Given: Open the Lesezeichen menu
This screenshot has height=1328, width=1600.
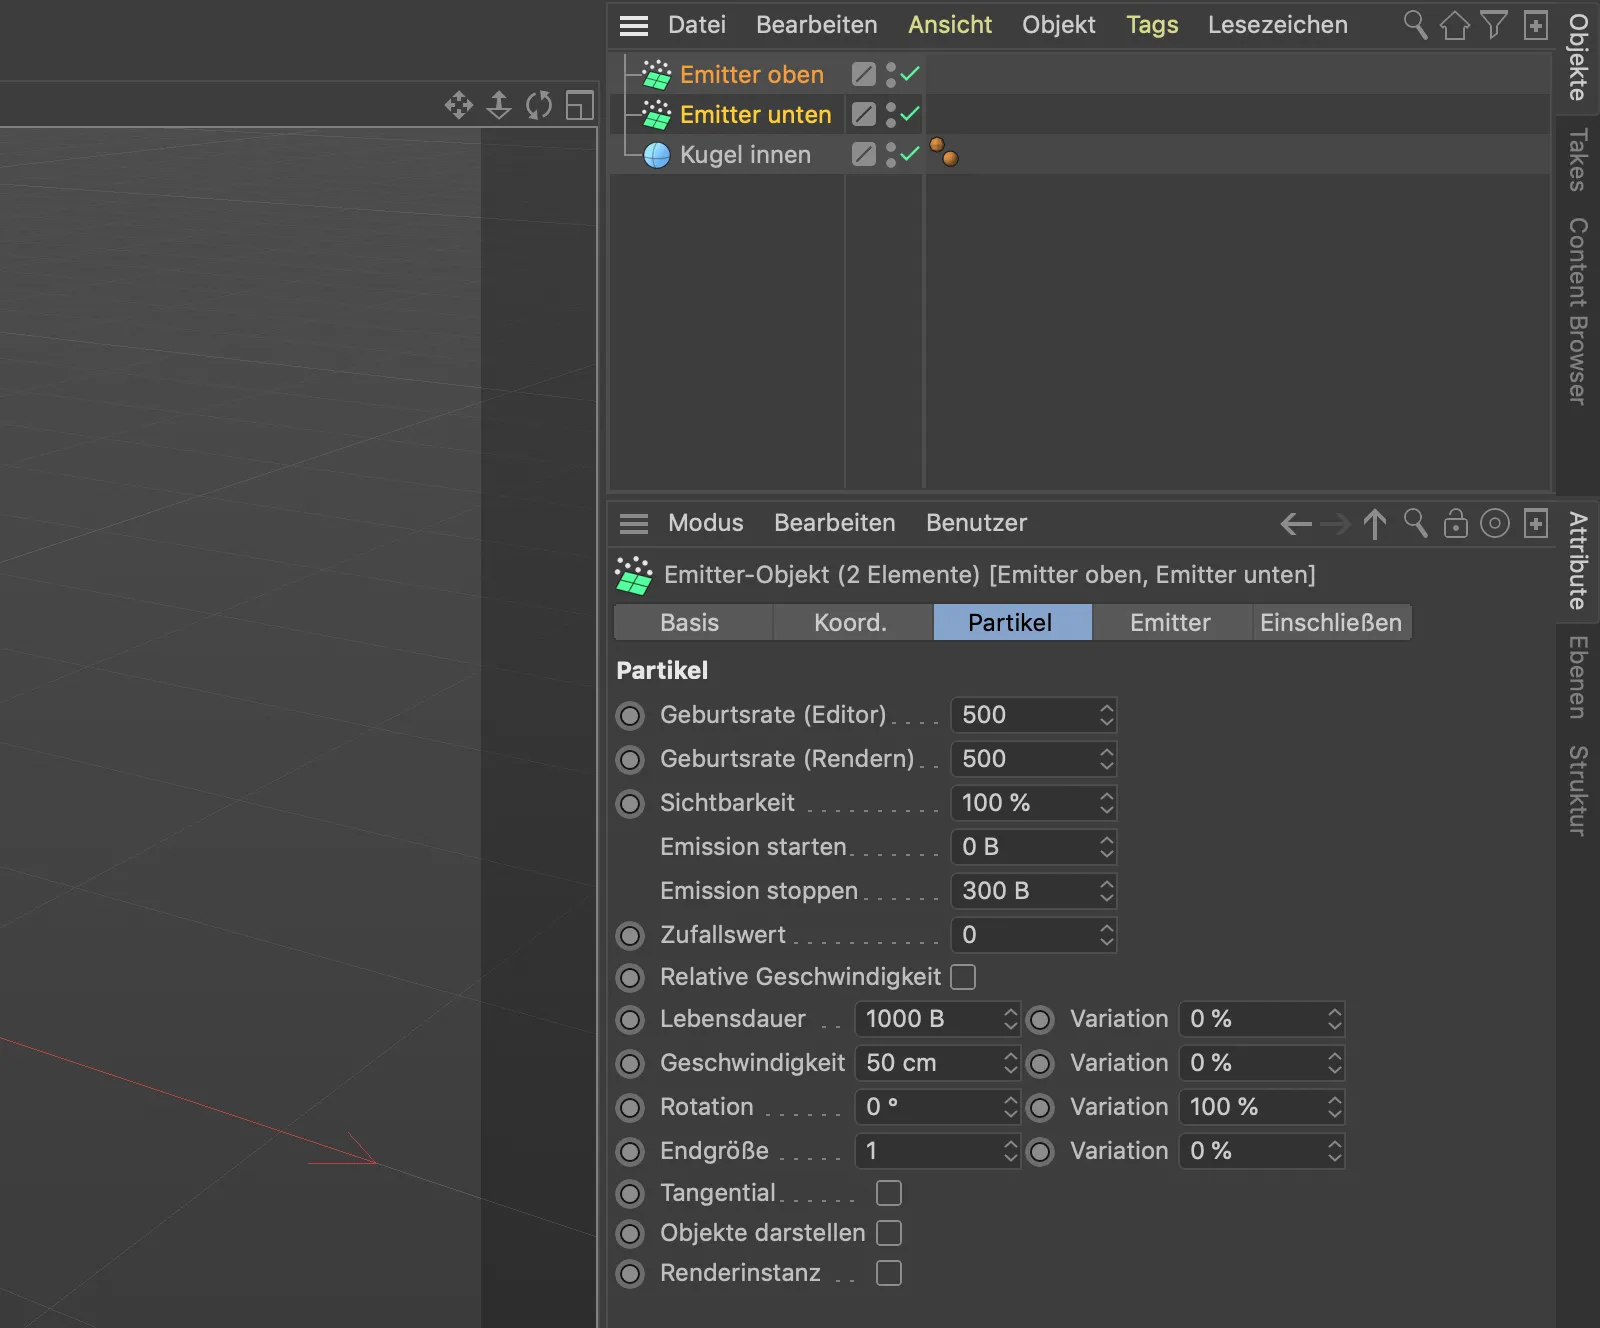Looking at the screenshot, I should [x=1278, y=25].
